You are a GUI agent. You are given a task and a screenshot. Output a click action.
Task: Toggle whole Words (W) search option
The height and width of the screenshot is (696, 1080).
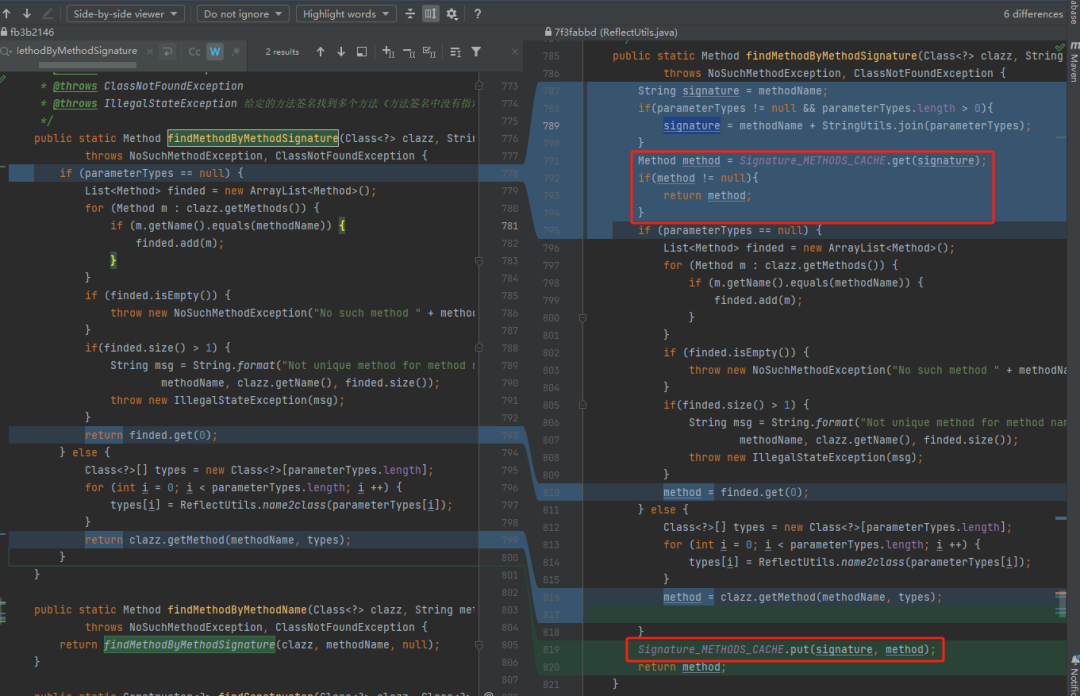click(215, 52)
